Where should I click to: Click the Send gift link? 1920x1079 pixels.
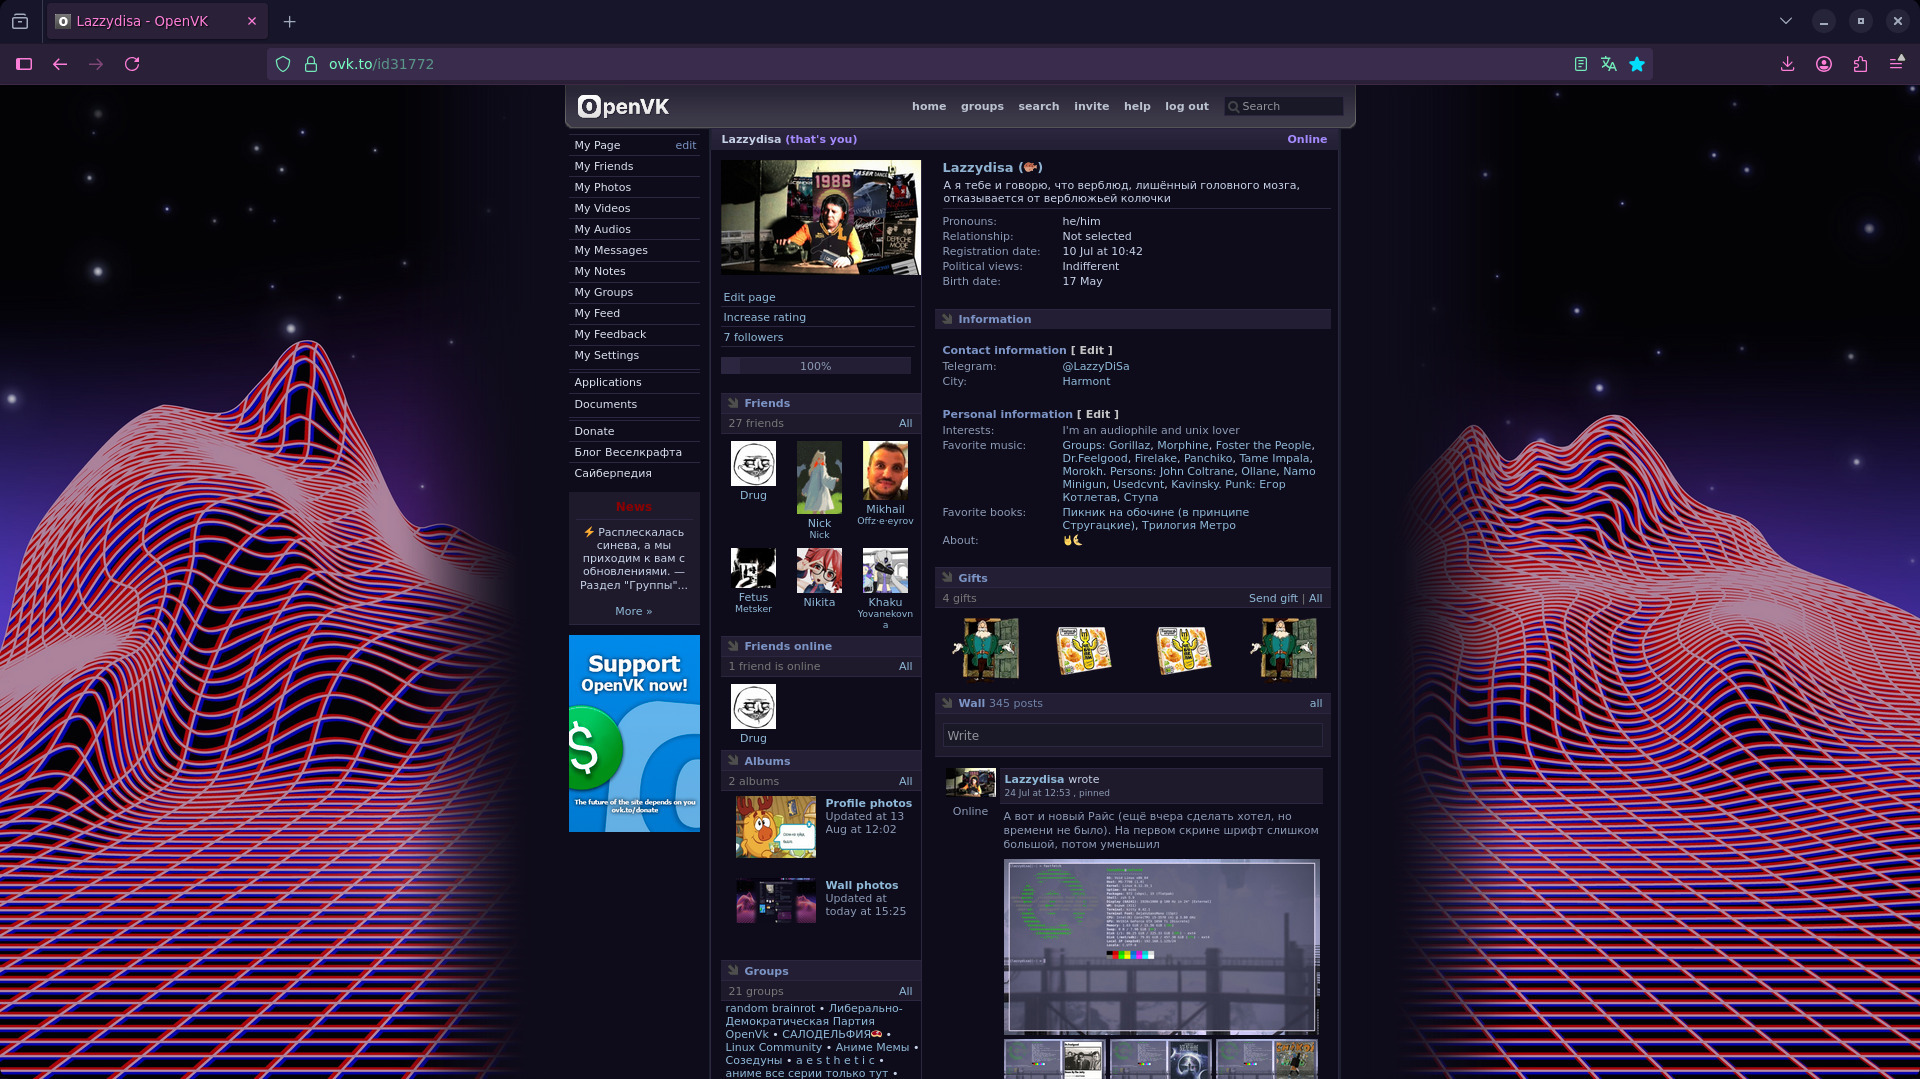[x=1272, y=598]
